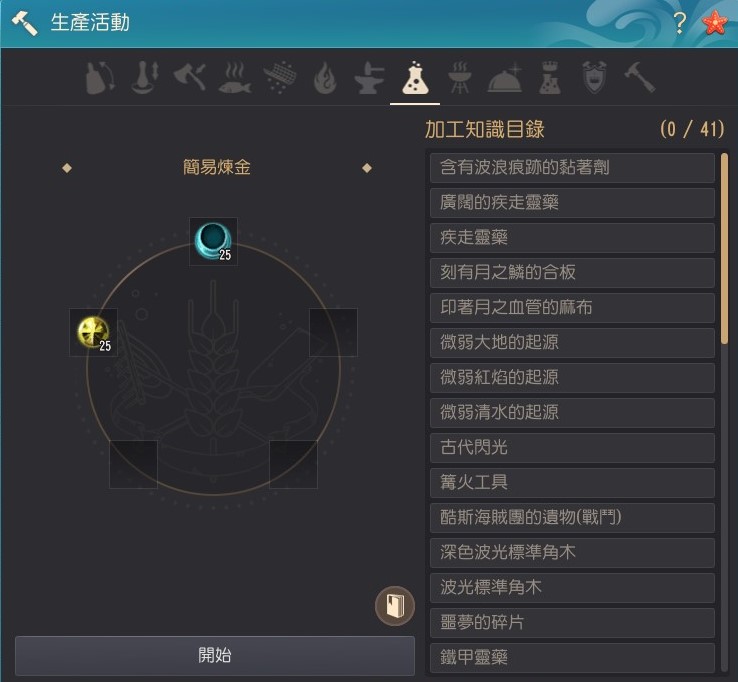Select the flask simple alchemy tab
This screenshot has height=682, width=738.
coord(415,78)
